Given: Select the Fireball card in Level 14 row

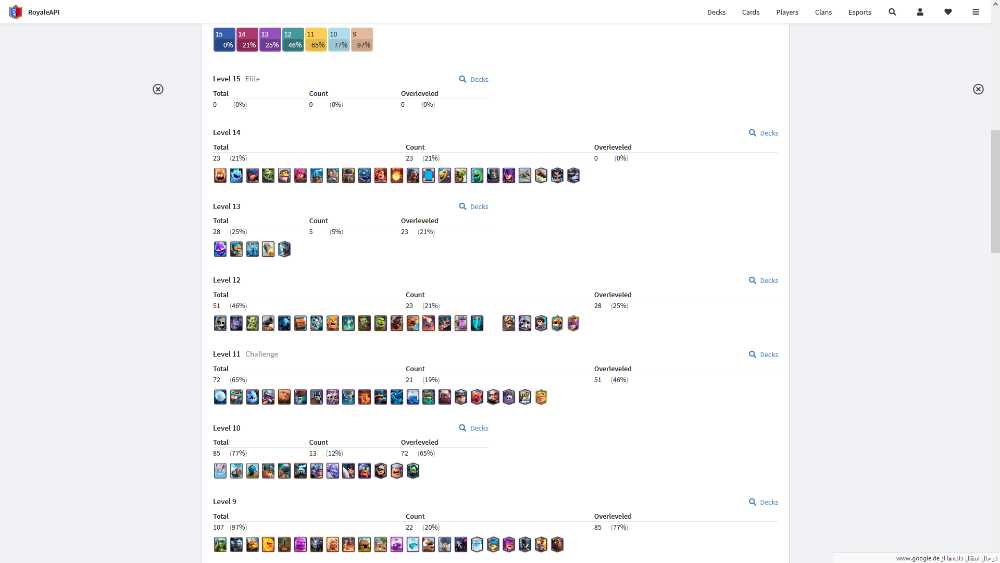Looking at the screenshot, I should [x=397, y=175].
